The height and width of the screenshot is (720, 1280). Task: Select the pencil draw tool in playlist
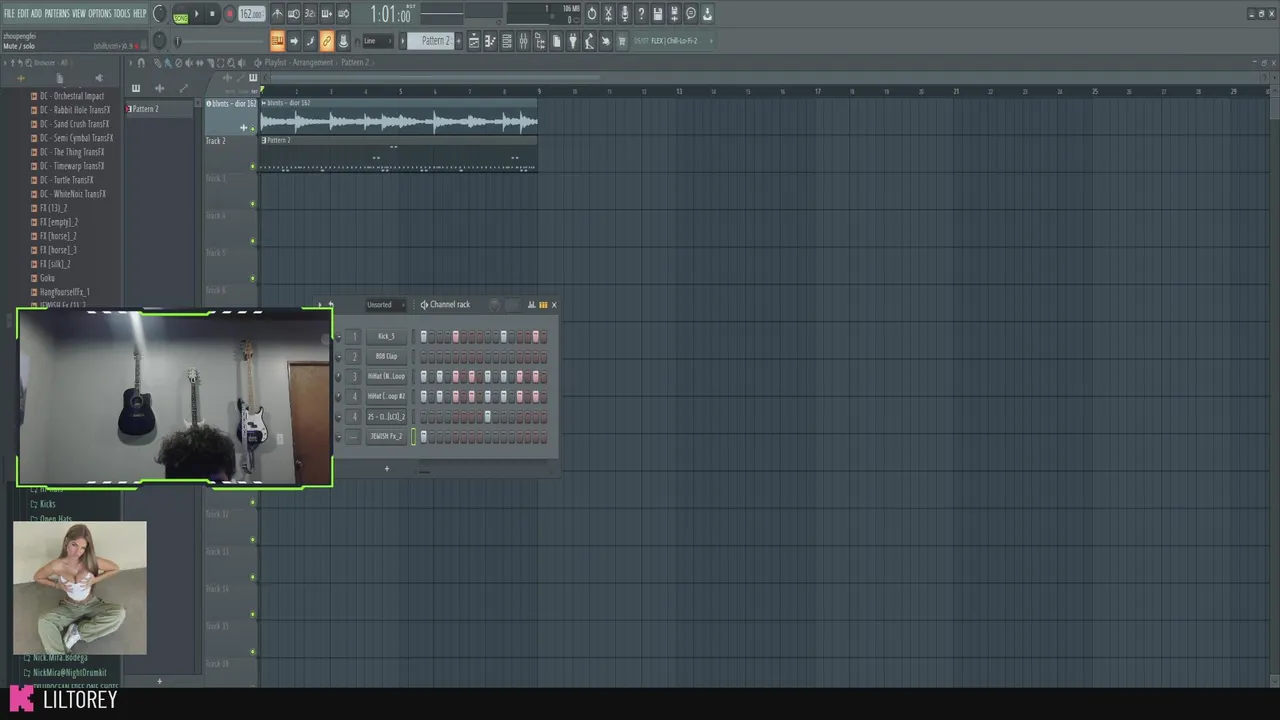[x=156, y=62]
